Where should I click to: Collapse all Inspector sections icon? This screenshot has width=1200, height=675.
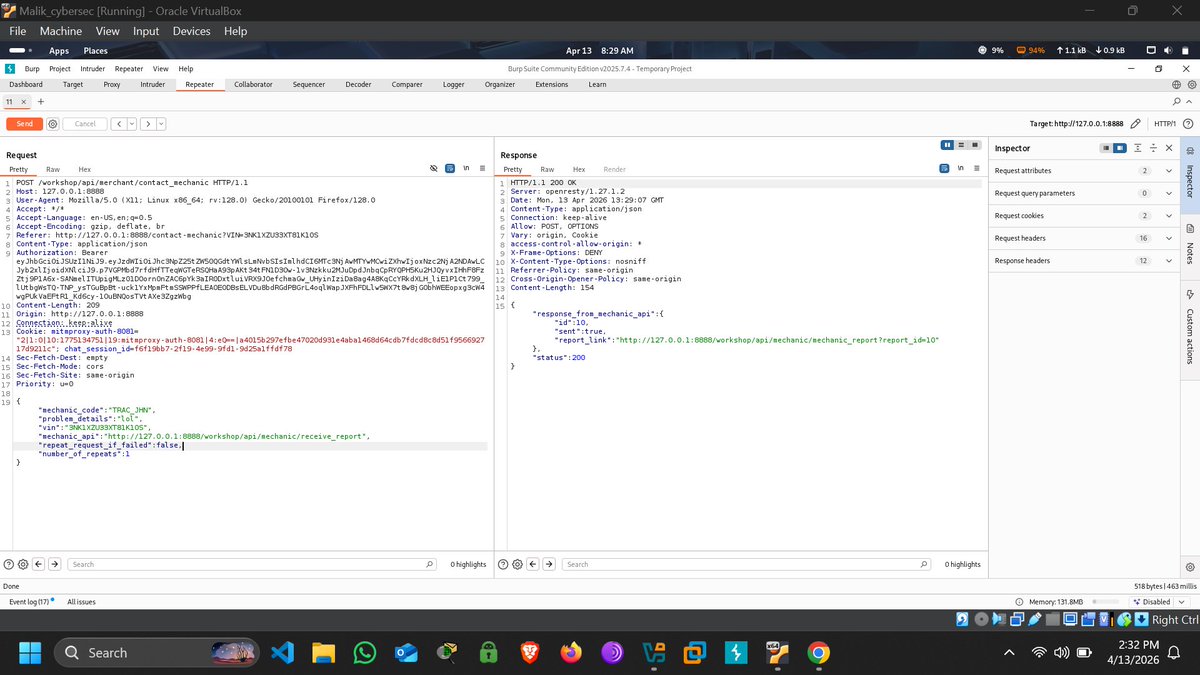pyautogui.click(x=1154, y=148)
